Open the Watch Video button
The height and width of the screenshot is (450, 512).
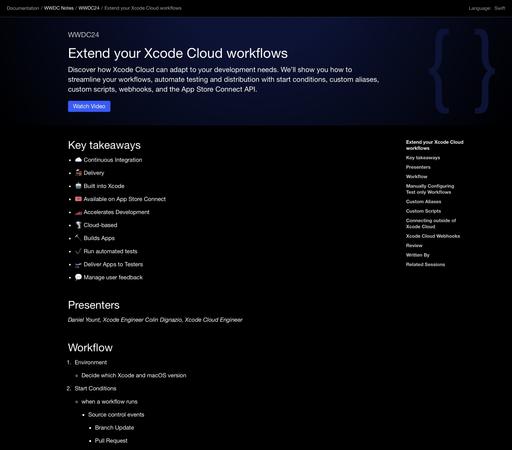(89, 106)
